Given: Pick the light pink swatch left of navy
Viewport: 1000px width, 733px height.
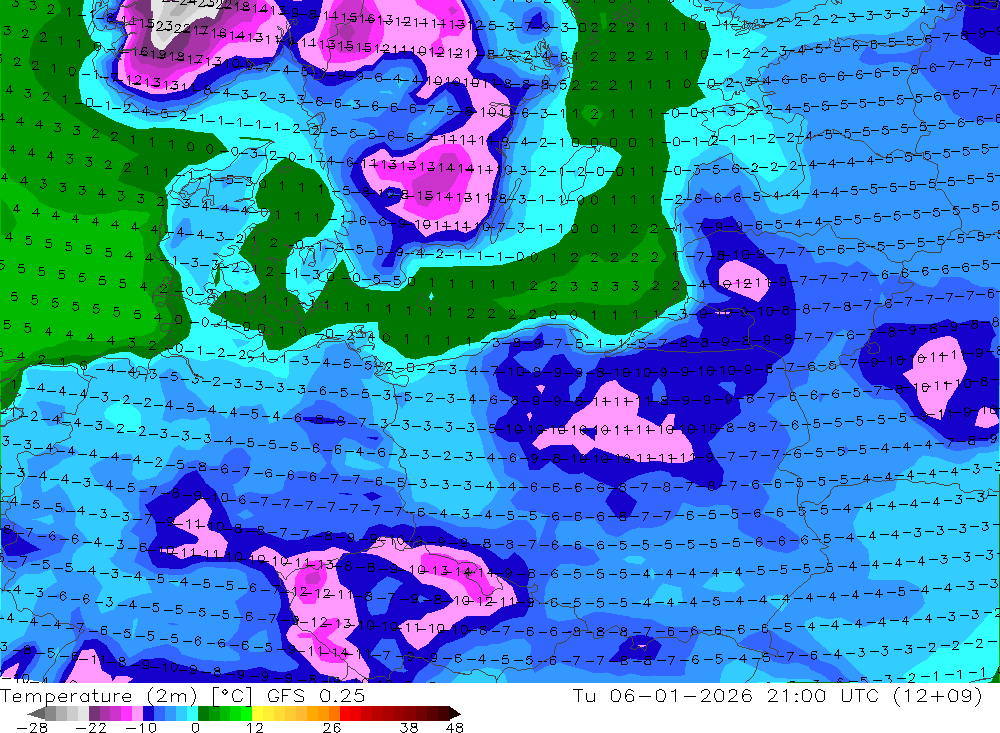Looking at the screenshot, I should coord(137,713).
